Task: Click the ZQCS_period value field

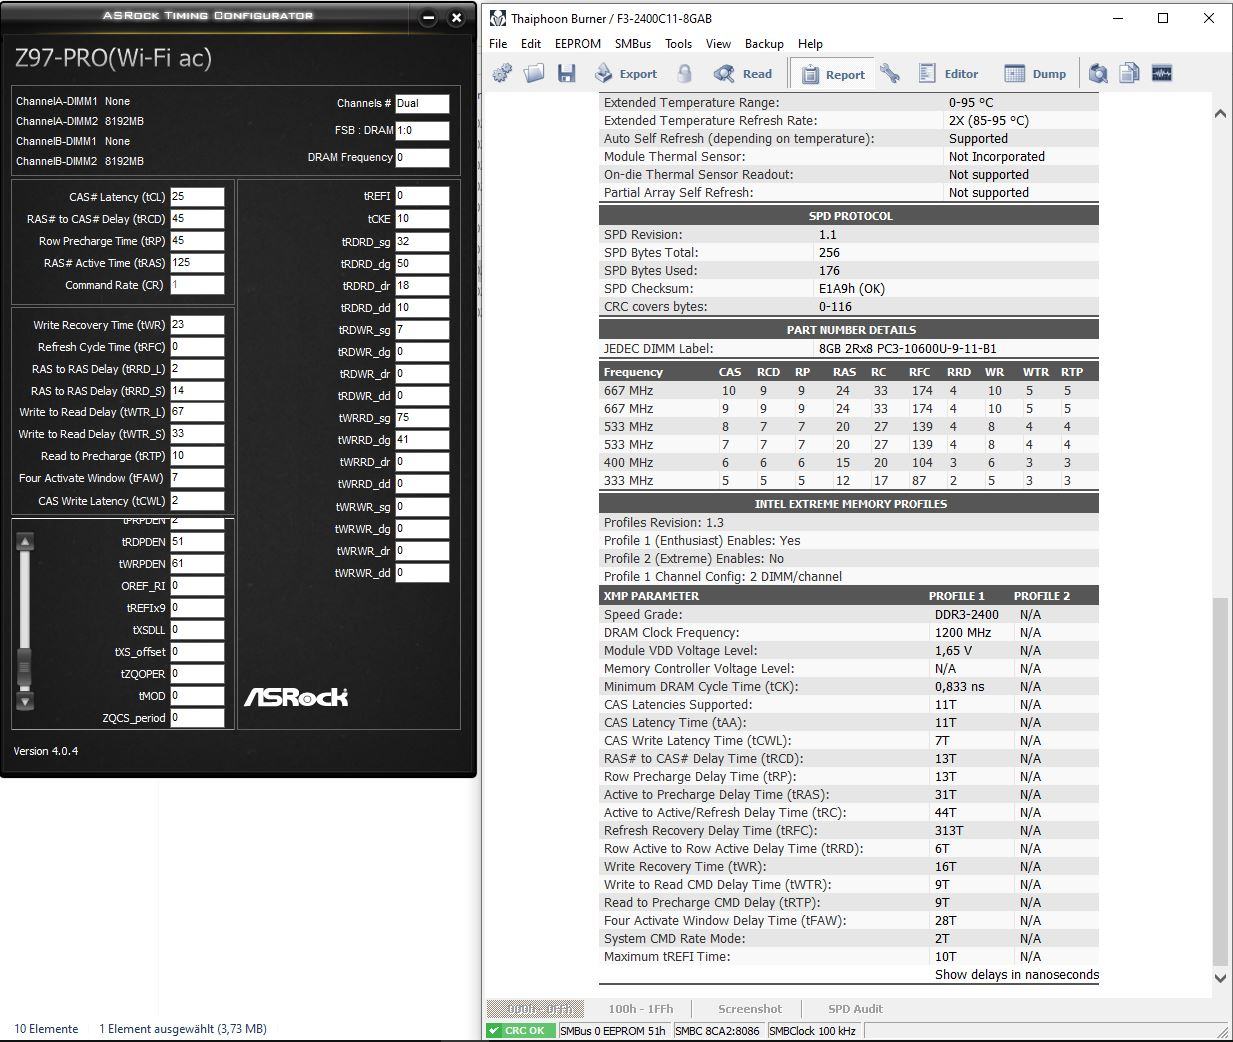Action: [x=197, y=718]
